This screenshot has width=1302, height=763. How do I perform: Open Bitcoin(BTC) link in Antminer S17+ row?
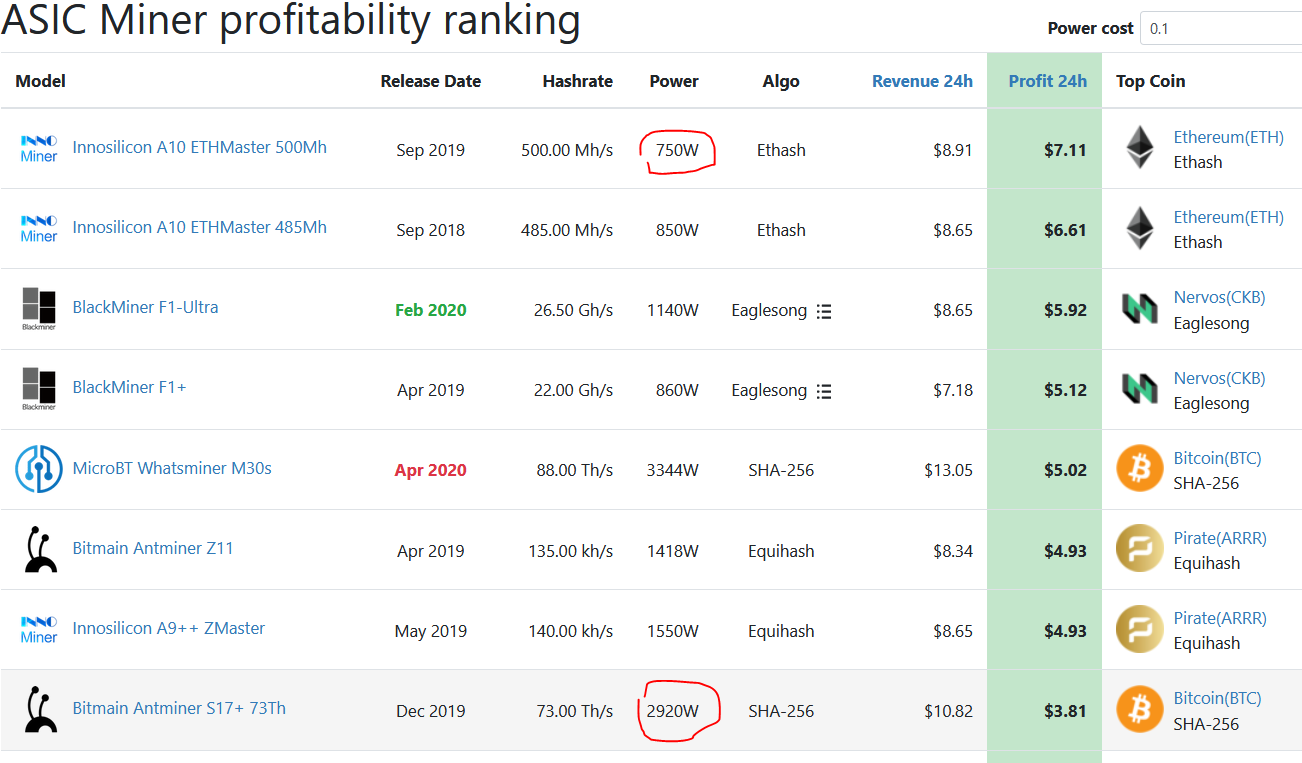[x=1217, y=698]
